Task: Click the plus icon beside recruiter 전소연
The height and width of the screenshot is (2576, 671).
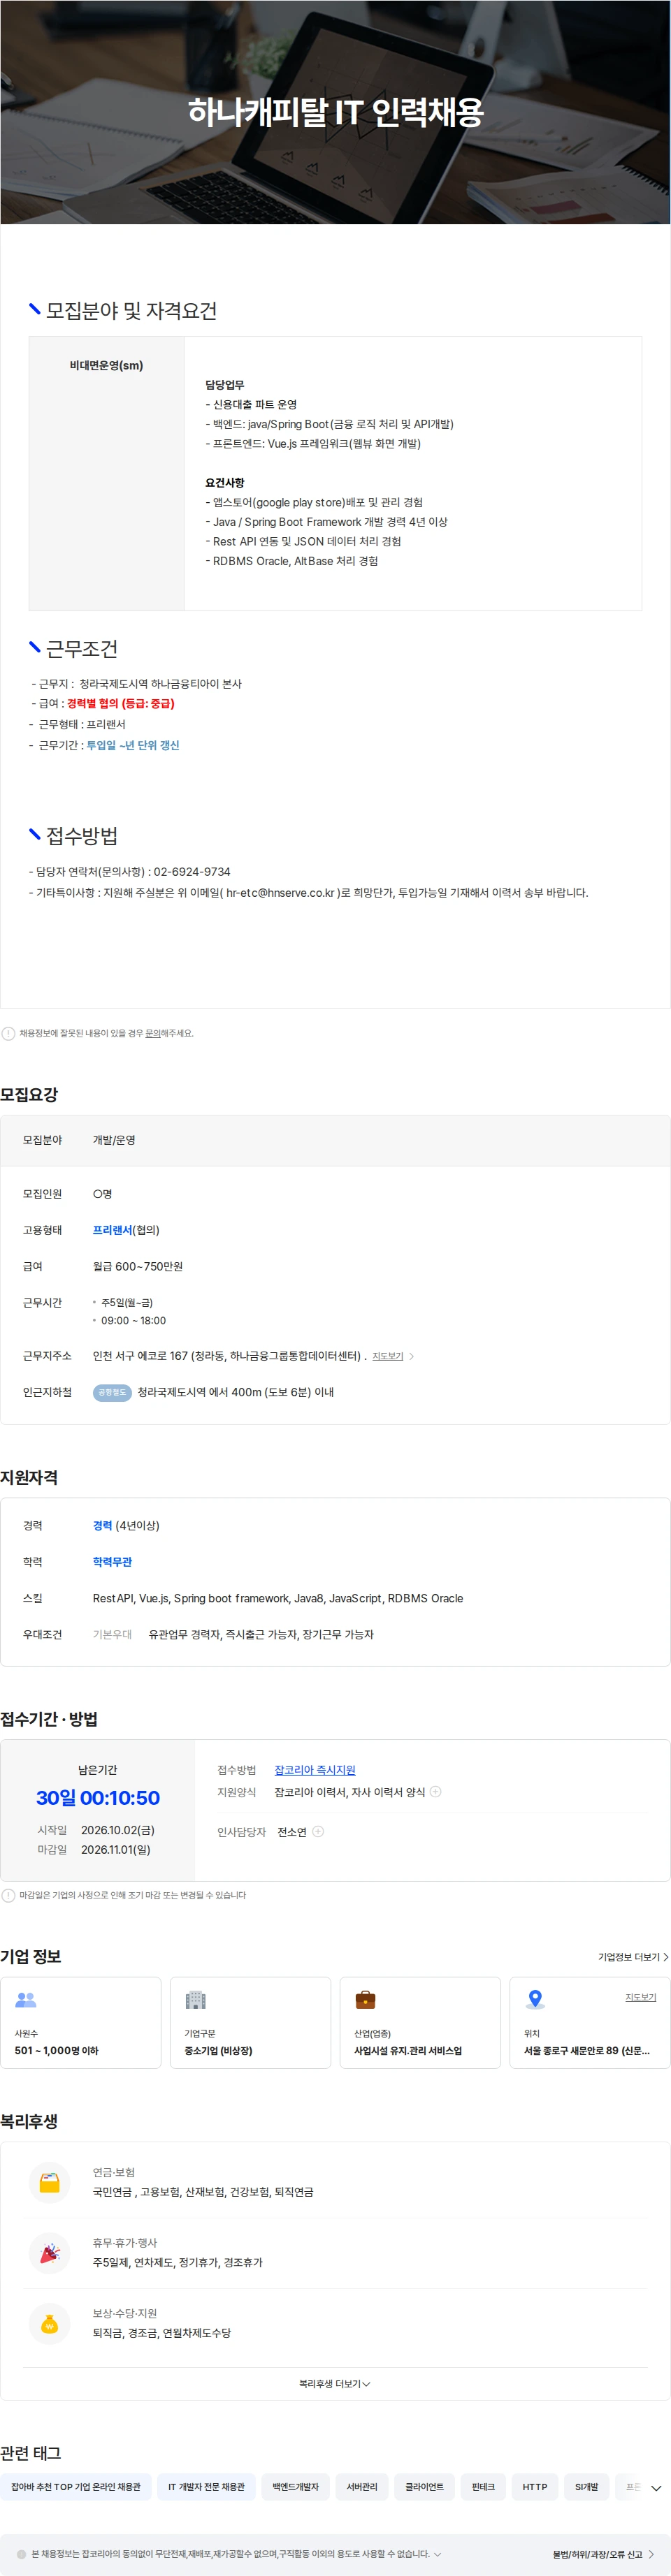Action: pos(318,1832)
